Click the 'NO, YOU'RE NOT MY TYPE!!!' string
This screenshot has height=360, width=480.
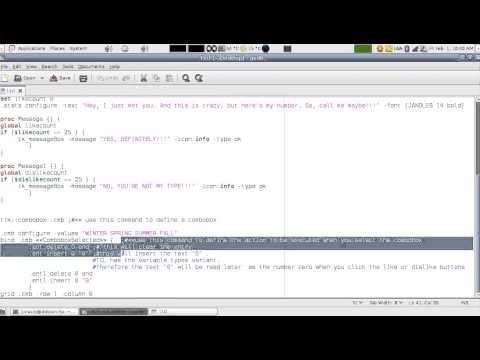pos(147,186)
